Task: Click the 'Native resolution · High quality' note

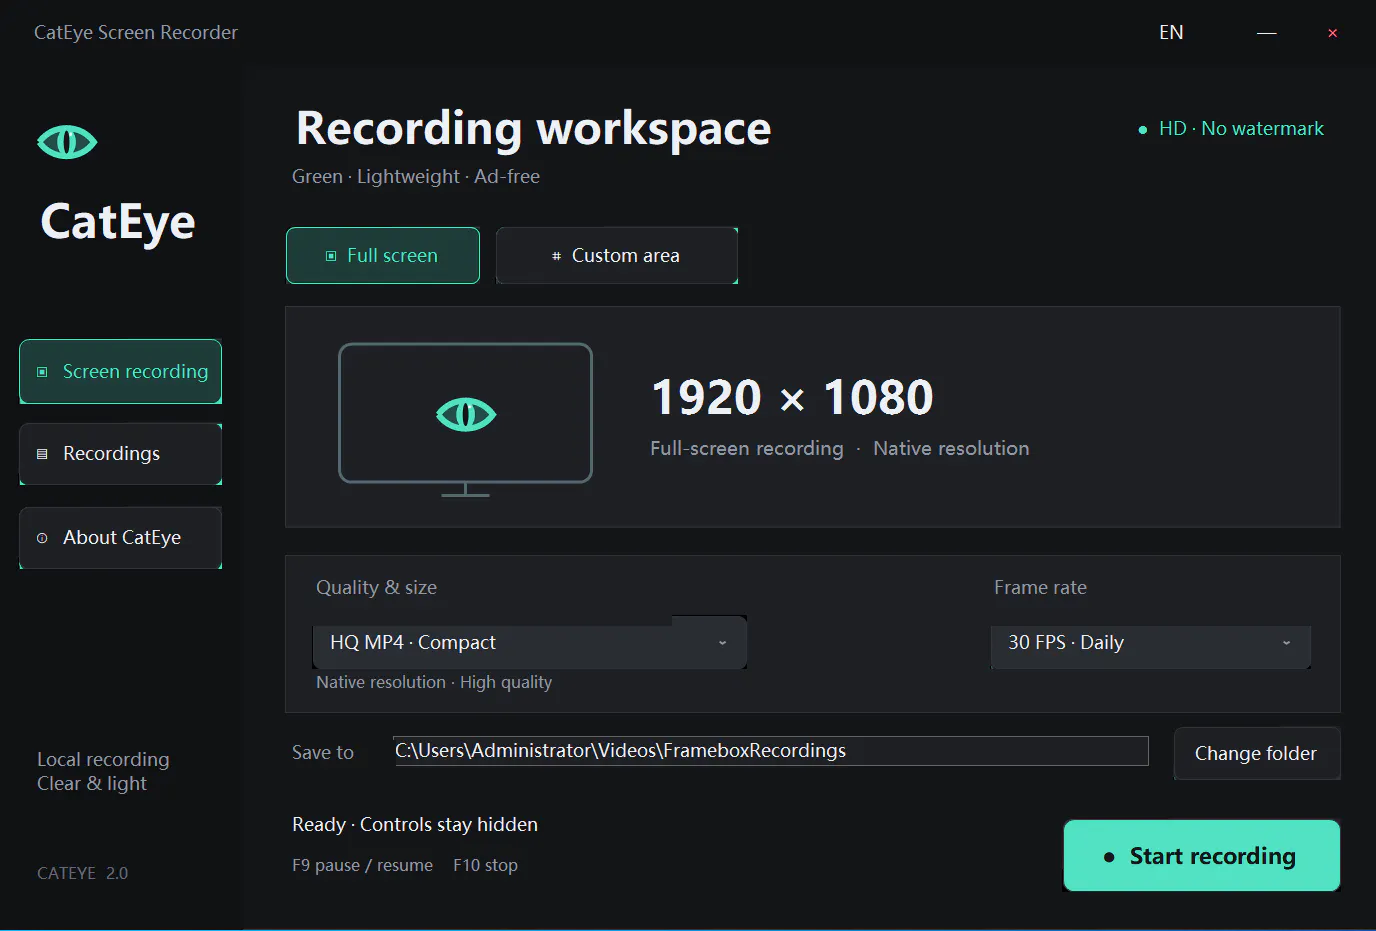Action: [x=434, y=682]
